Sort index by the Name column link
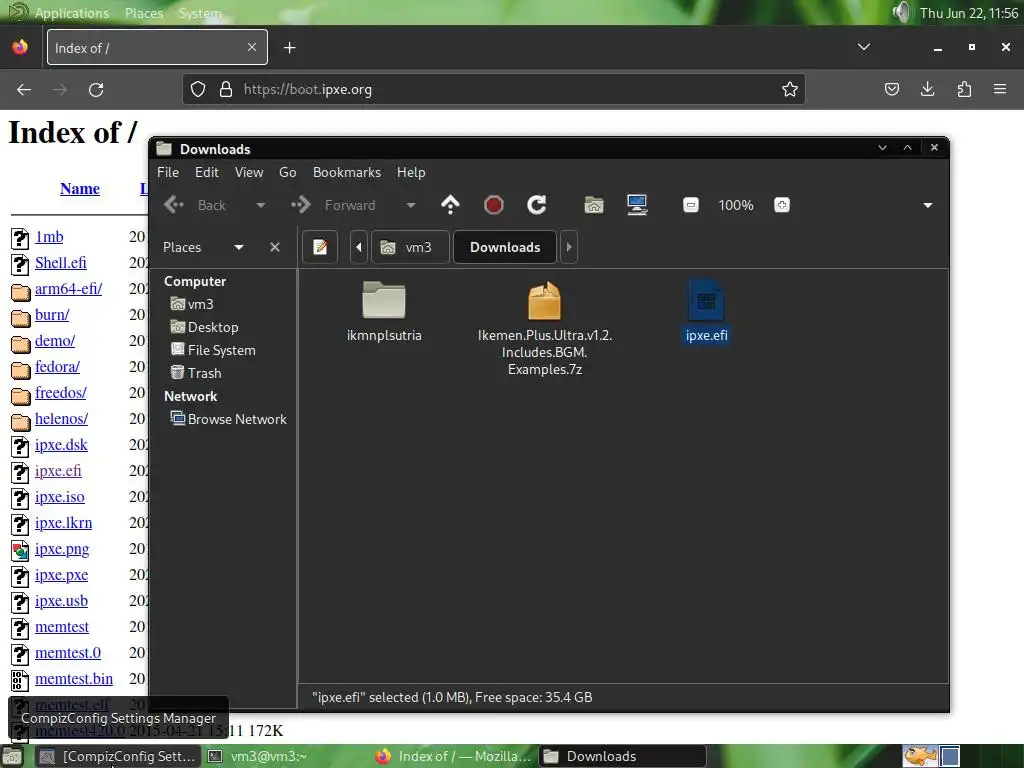This screenshot has height=768, width=1024. tap(80, 189)
